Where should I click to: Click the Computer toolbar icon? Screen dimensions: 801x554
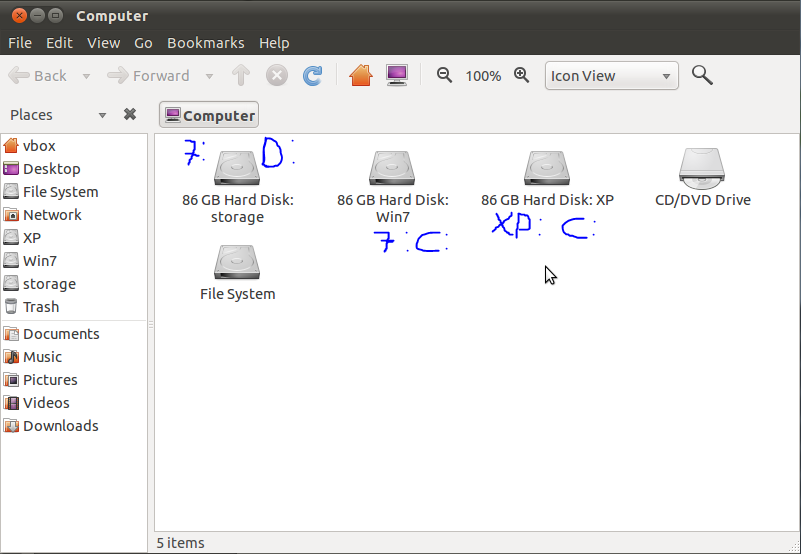point(397,76)
